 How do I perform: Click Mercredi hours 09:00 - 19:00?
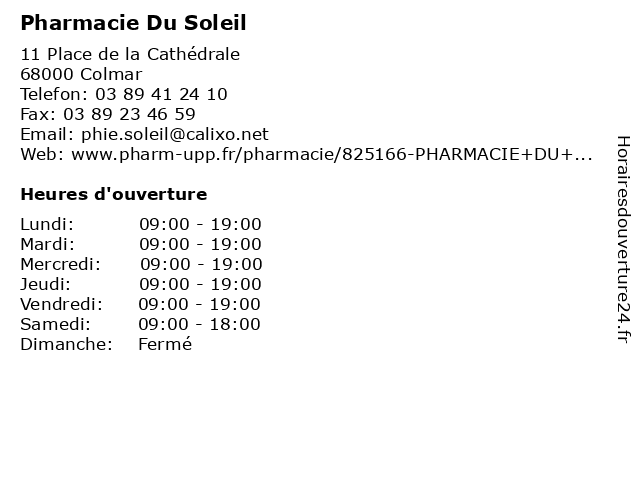(201, 264)
